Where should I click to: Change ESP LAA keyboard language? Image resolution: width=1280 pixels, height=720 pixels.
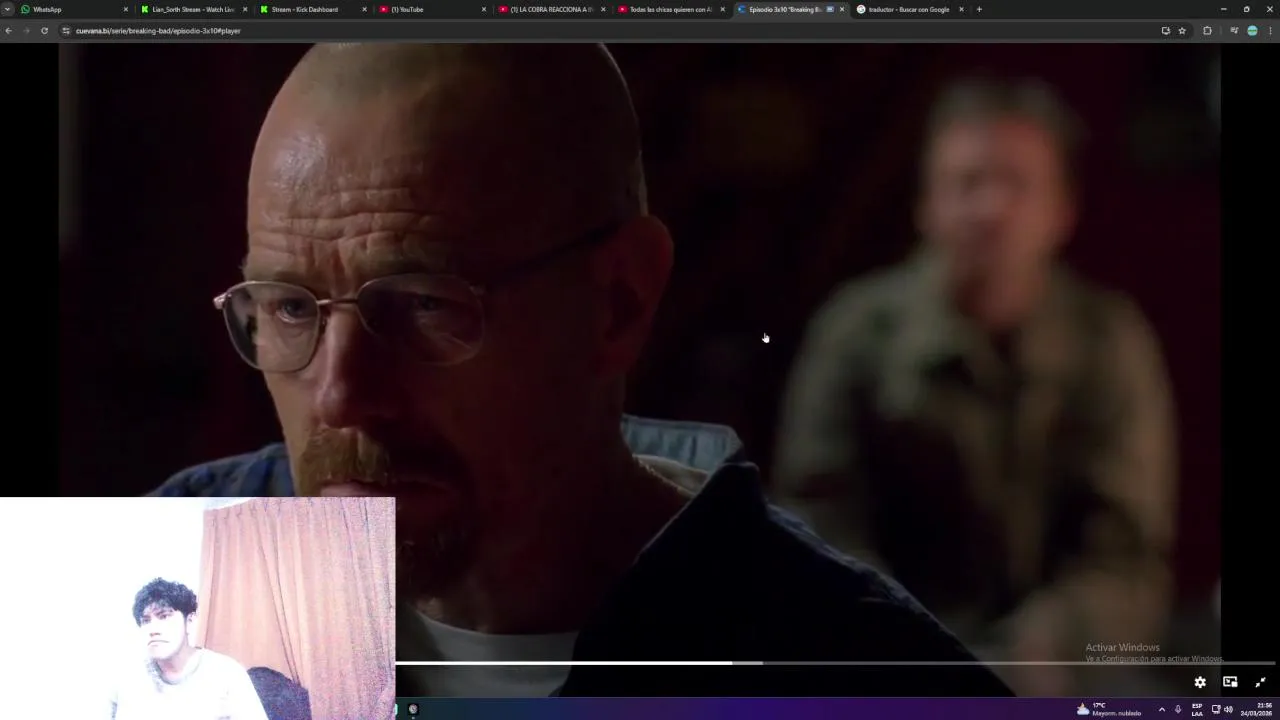click(x=1197, y=709)
